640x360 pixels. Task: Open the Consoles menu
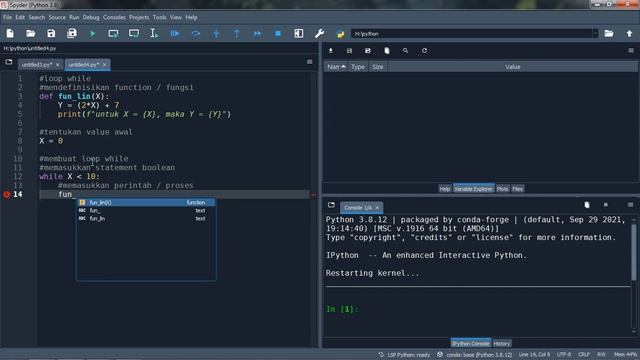(114, 18)
